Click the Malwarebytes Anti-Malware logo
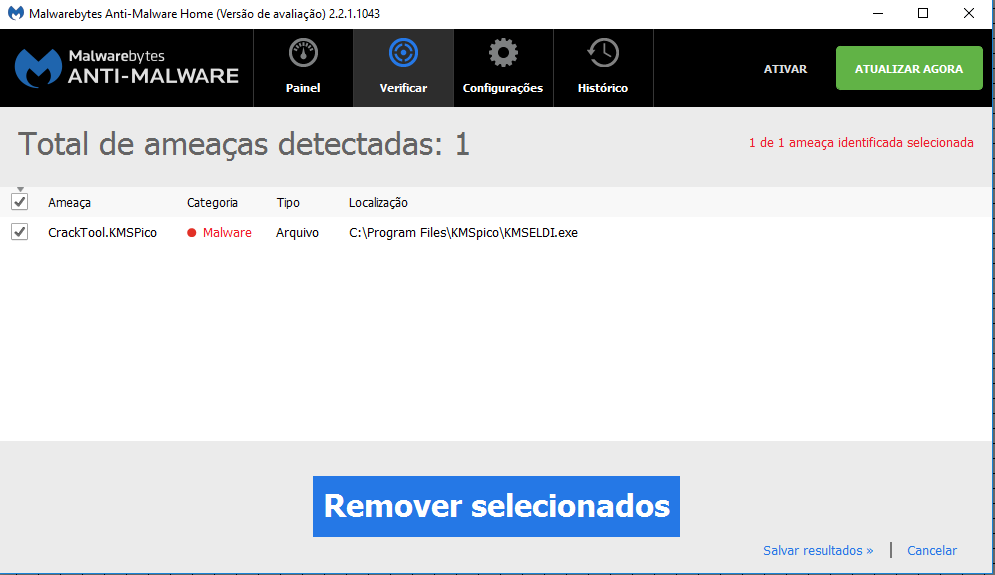 (x=126, y=68)
